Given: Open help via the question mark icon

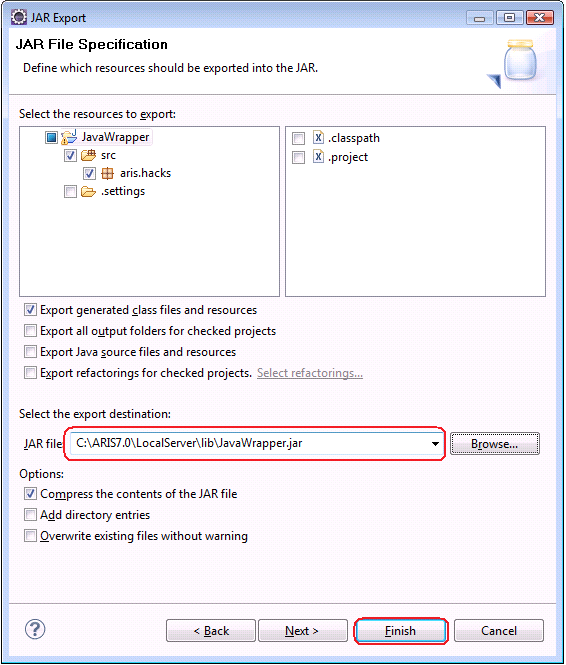Looking at the screenshot, I should tap(35, 629).
